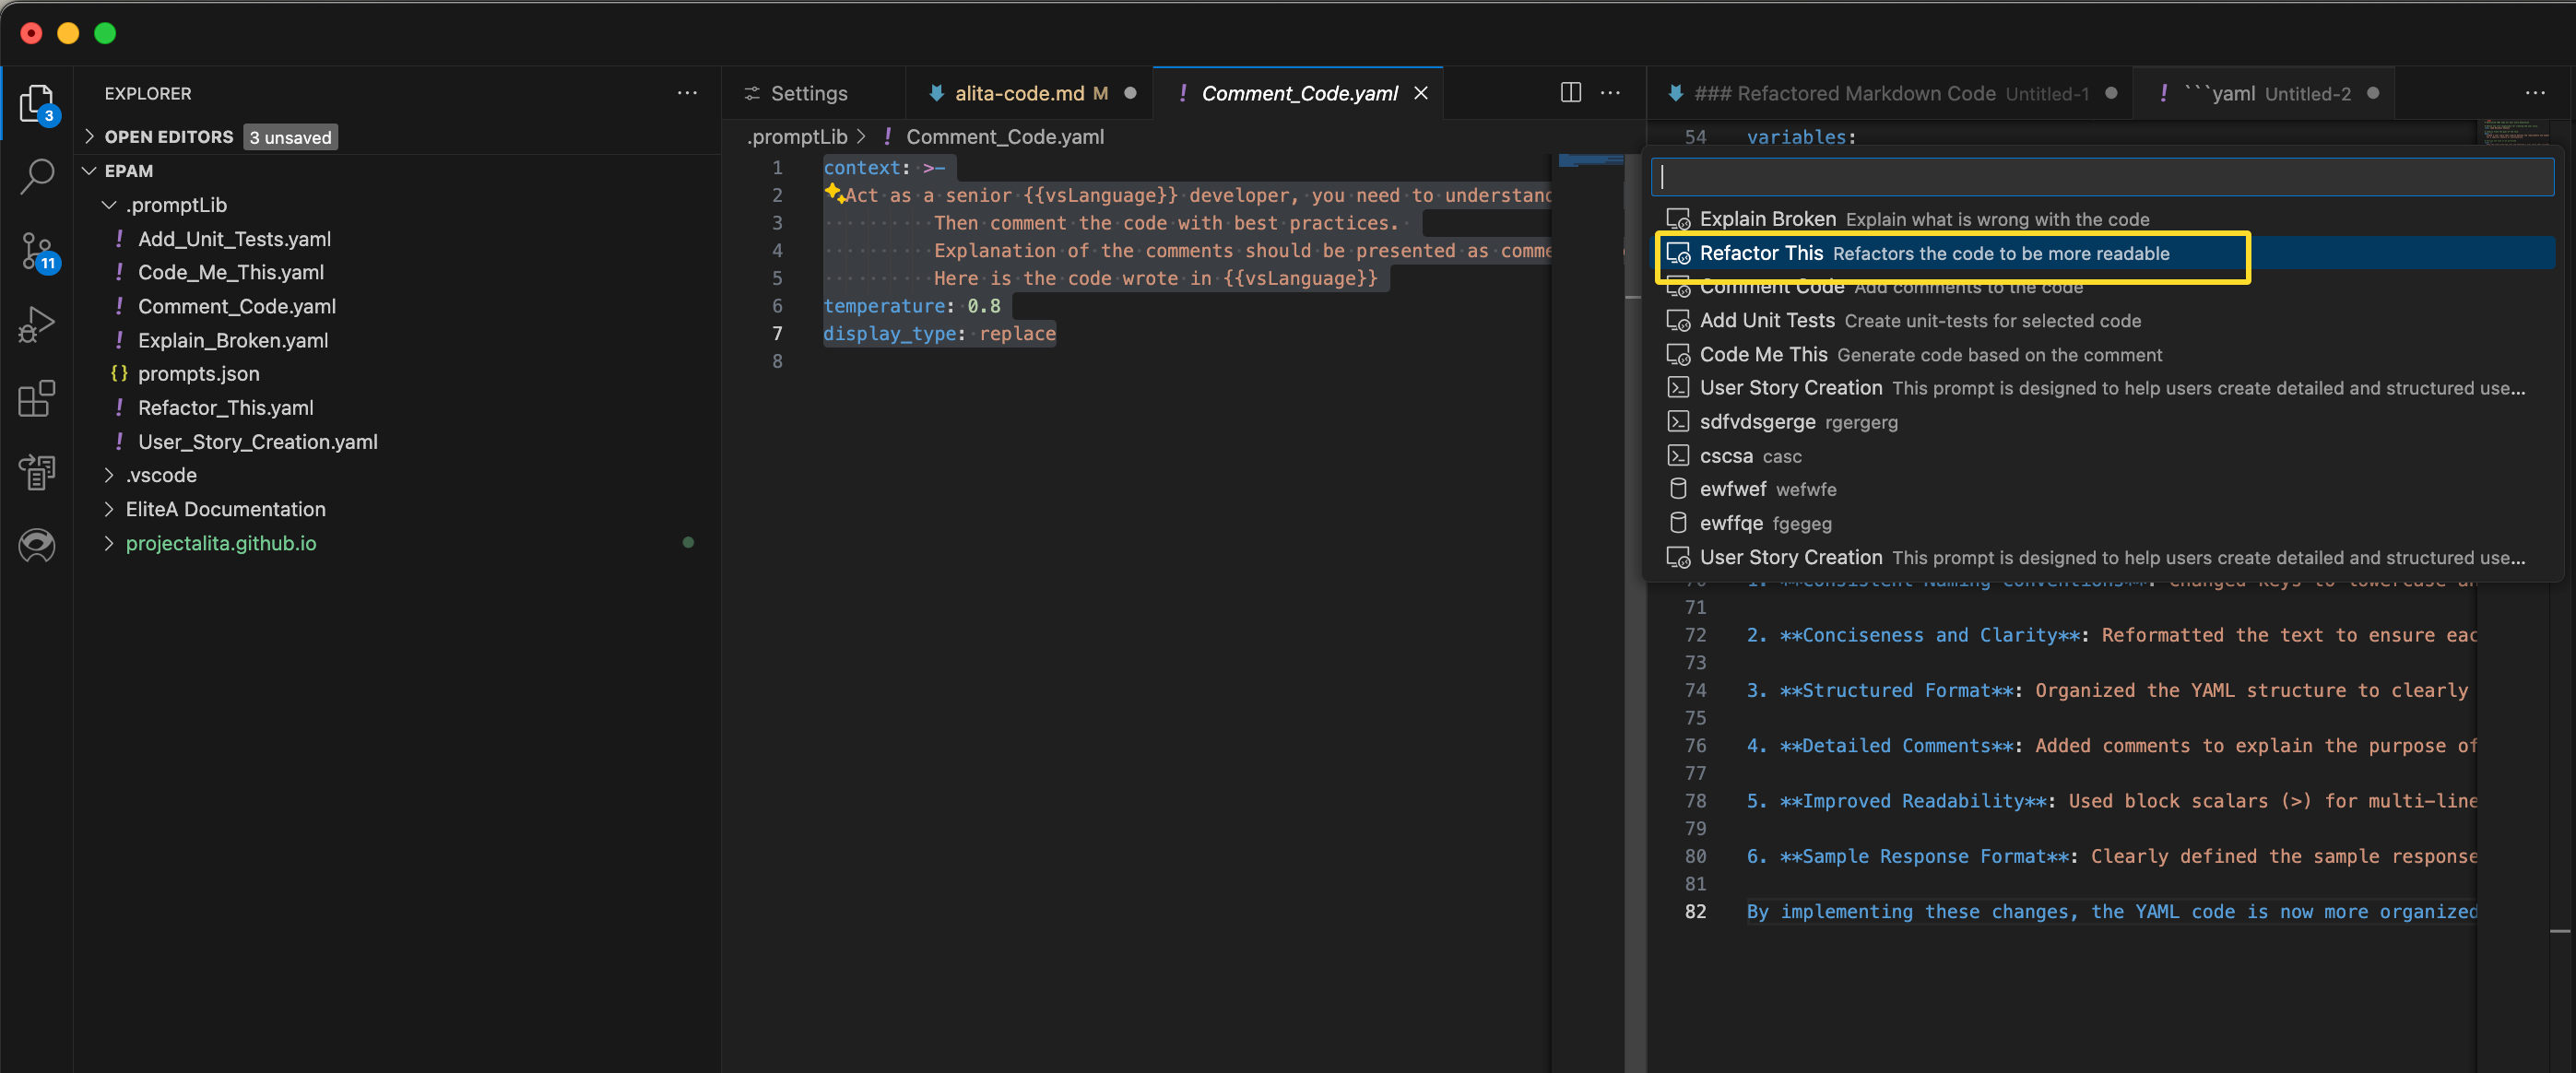Click the Settings tab icon

[752, 93]
